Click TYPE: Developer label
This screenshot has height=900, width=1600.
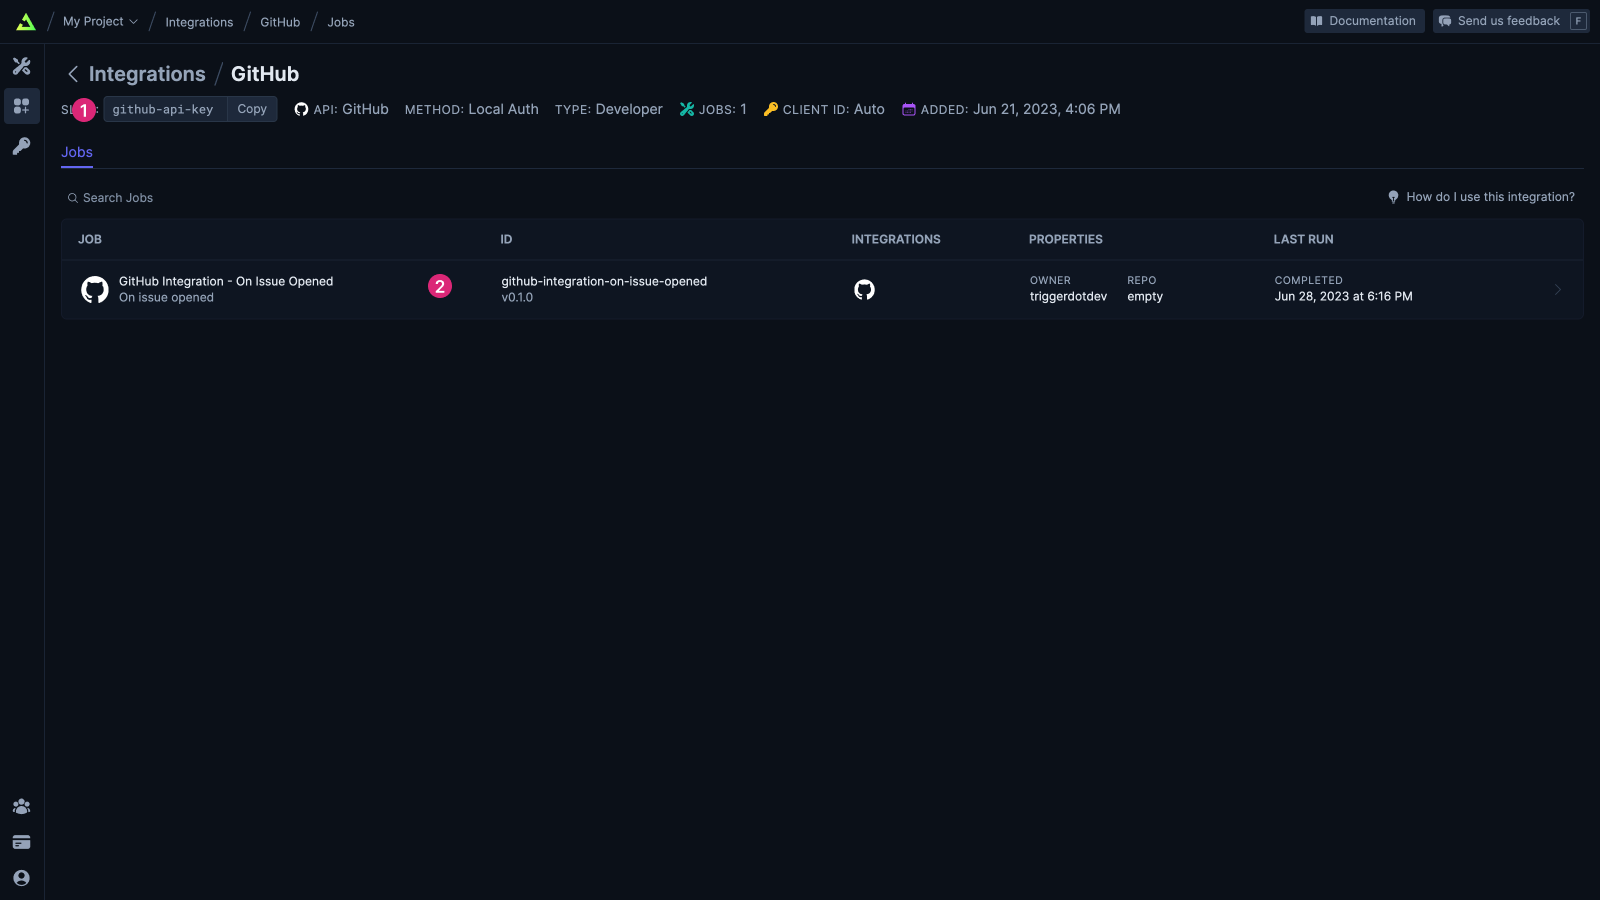pyautogui.click(x=609, y=109)
